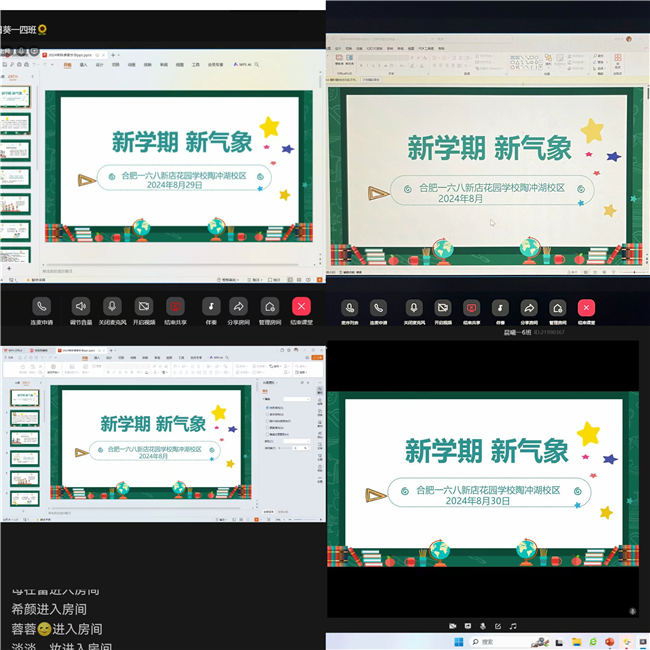This screenshot has height=650, width=650.
Task: Open 会员专享 tab in top-left WPS window
Action: (216, 65)
